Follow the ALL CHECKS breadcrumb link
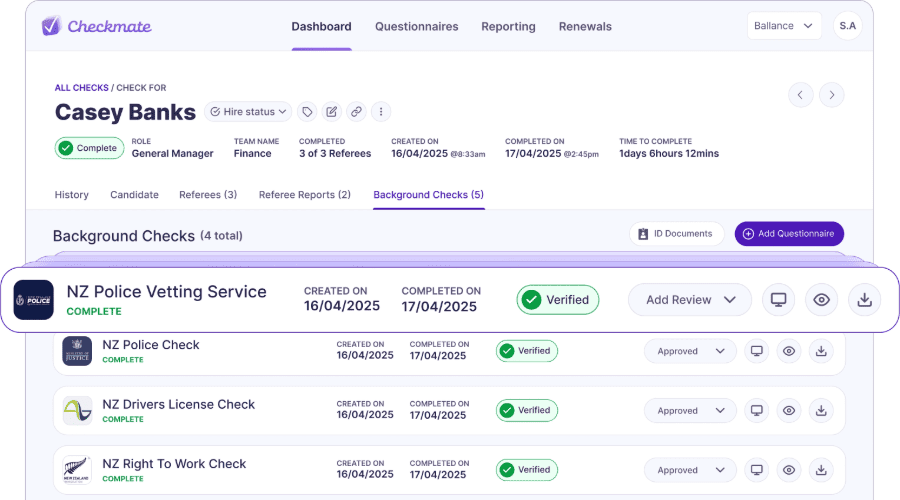The width and height of the screenshot is (900, 500). point(81,88)
